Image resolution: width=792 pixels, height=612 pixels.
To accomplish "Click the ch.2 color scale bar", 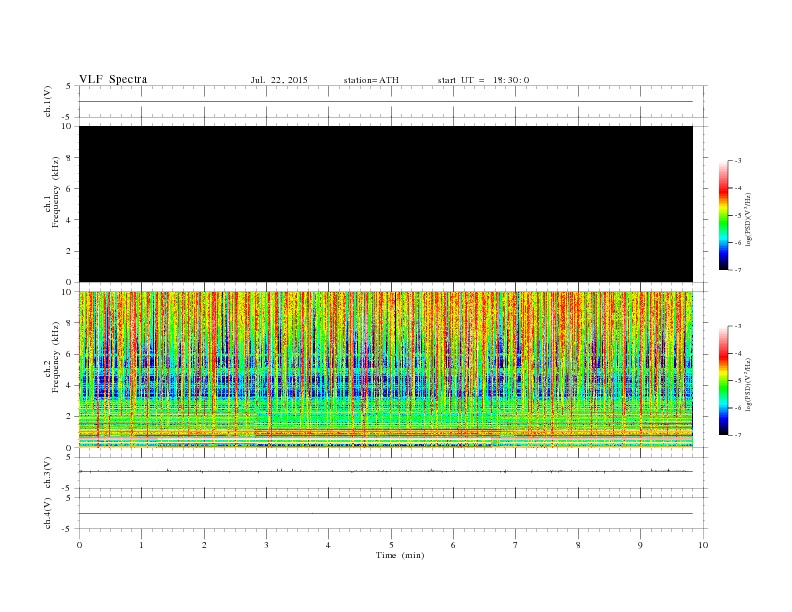I will (x=724, y=380).
